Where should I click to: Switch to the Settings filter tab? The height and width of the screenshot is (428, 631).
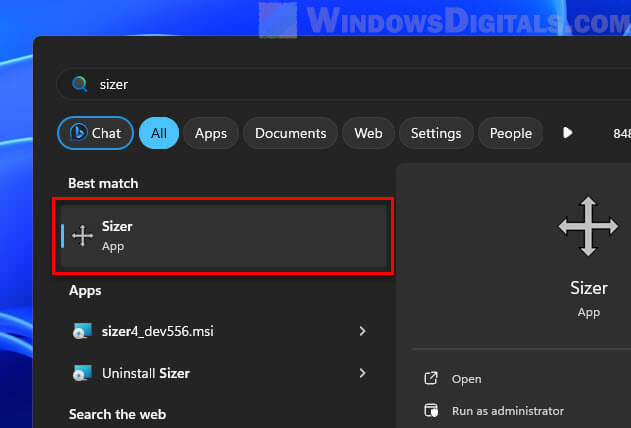pyautogui.click(x=436, y=133)
